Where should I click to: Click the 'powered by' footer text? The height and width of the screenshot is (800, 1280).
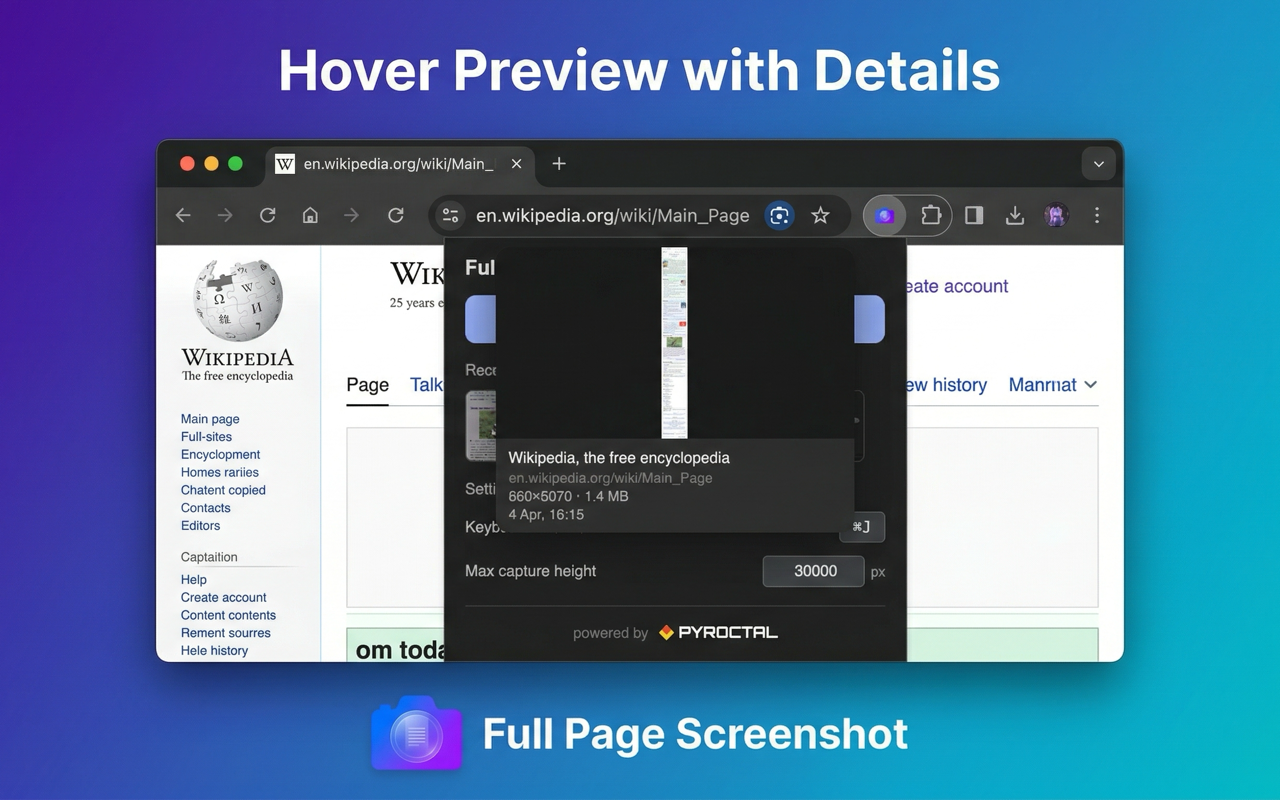point(610,633)
